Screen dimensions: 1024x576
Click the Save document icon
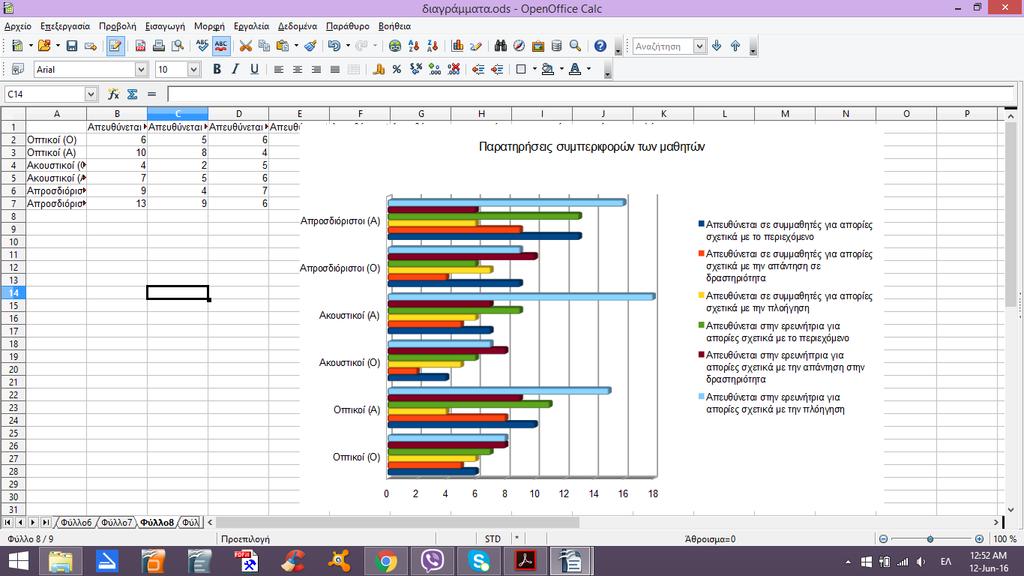click(x=72, y=46)
